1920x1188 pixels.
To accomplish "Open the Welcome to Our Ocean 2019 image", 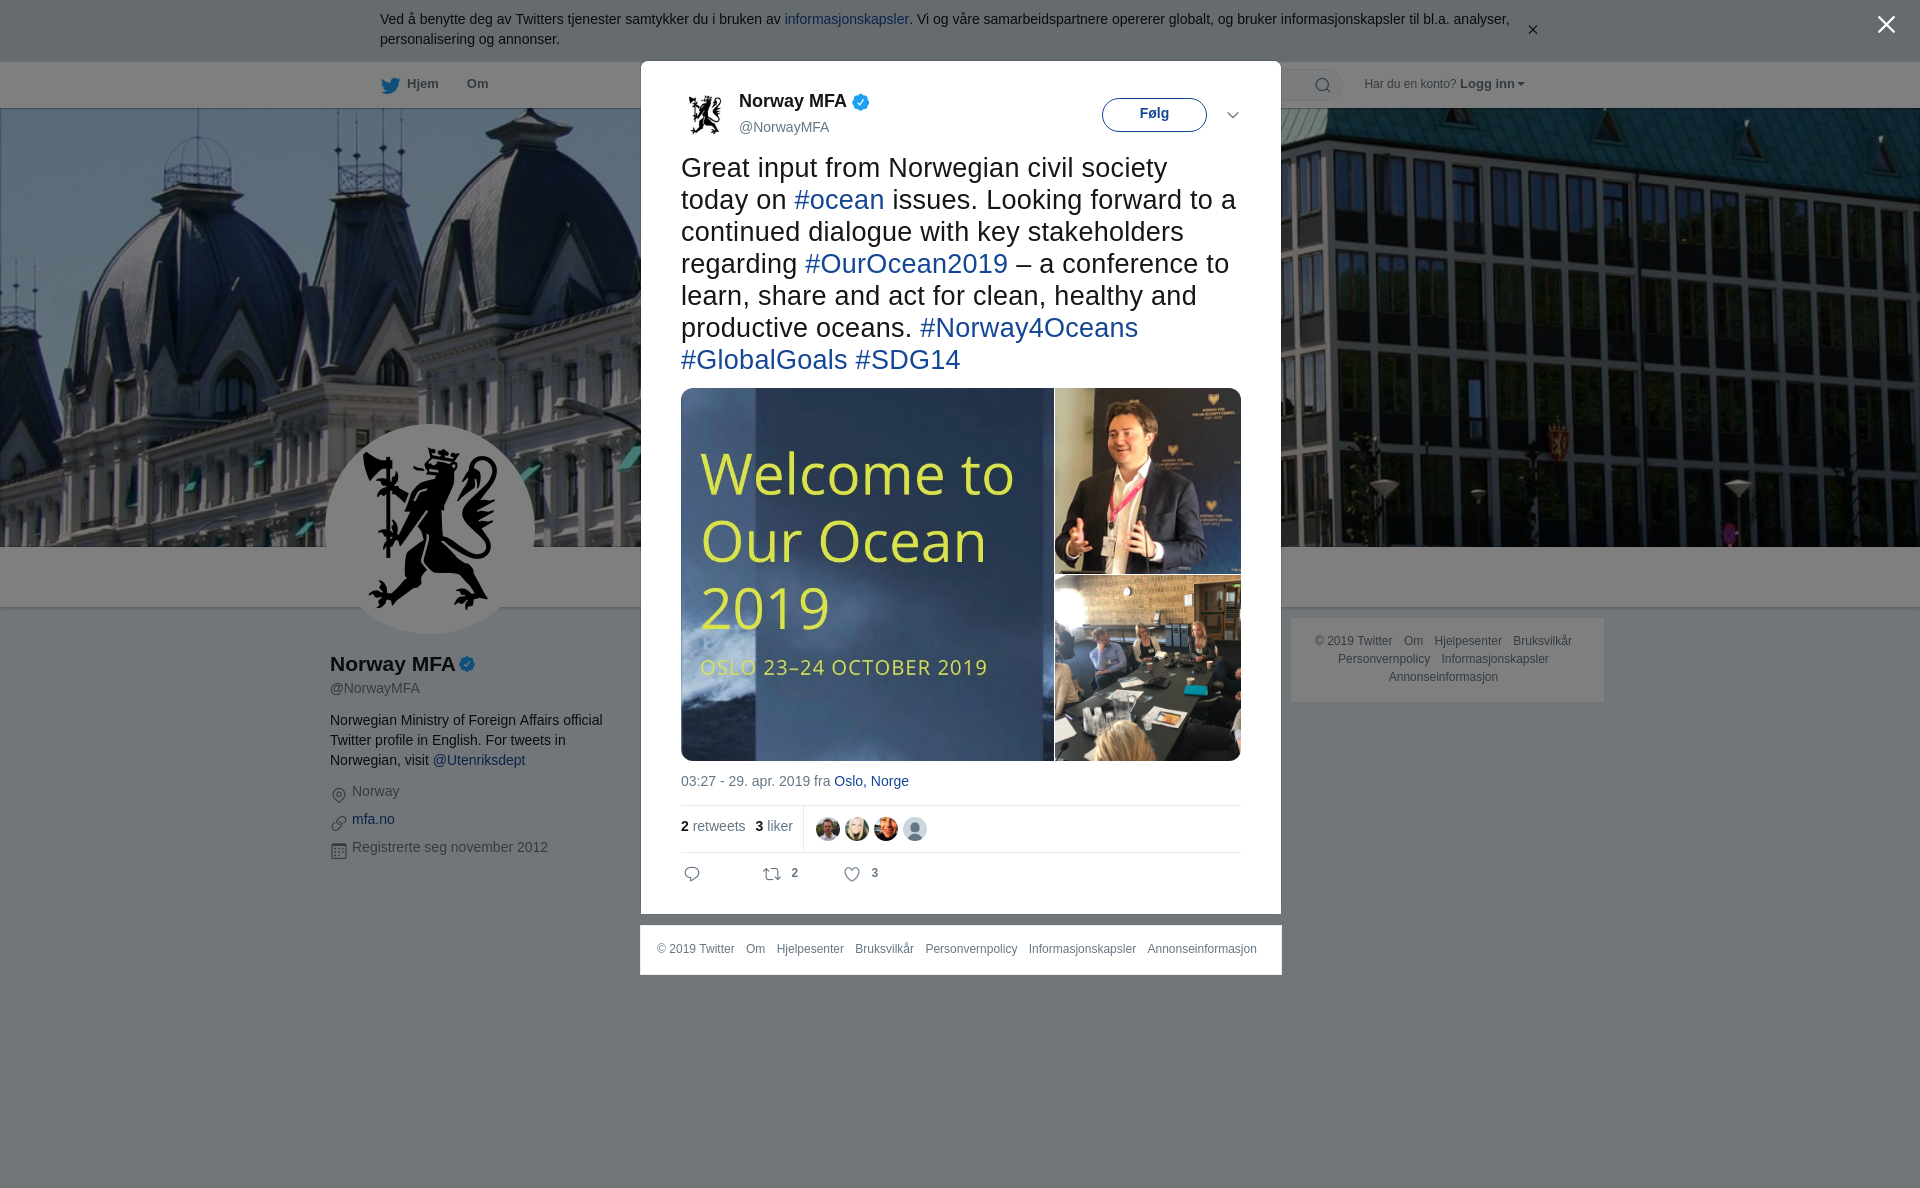I will coord(867,574).
